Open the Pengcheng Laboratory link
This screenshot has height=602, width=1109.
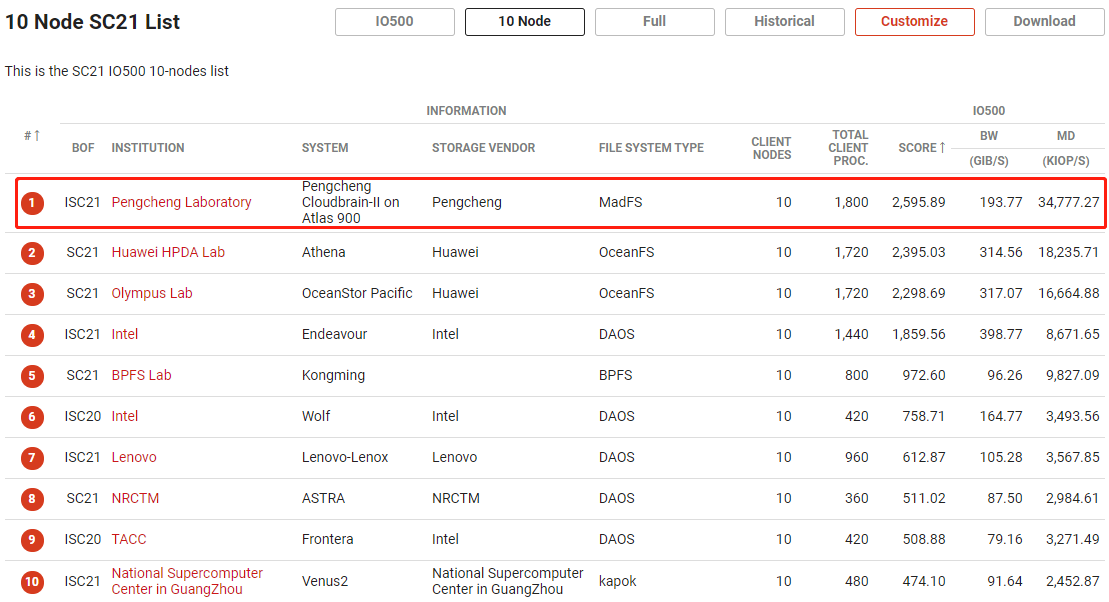181,202
